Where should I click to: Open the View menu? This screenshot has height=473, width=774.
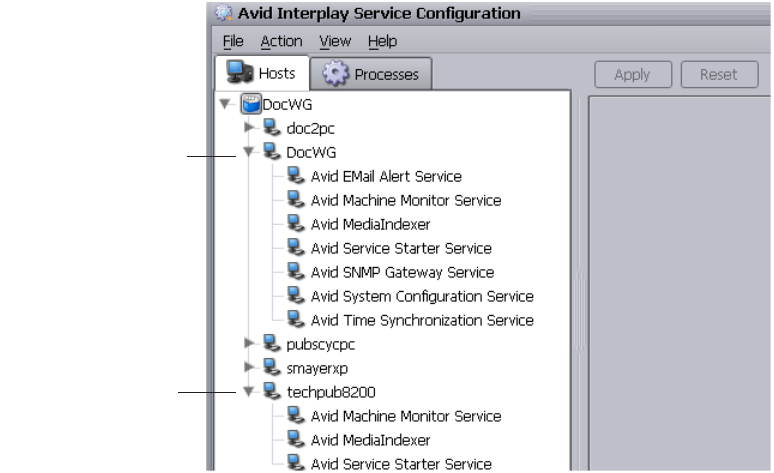pos(335,41)
